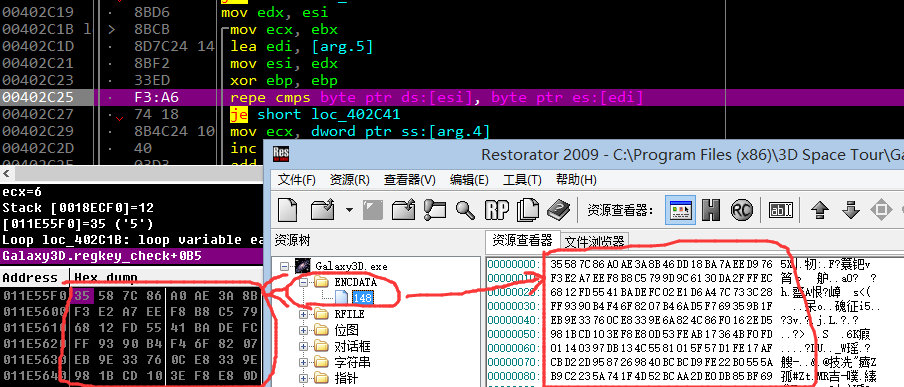The height and width of the screenshot is (387, 904).
Task: Click the folder icon beside RFILE
Action: (x=322, y=314)
